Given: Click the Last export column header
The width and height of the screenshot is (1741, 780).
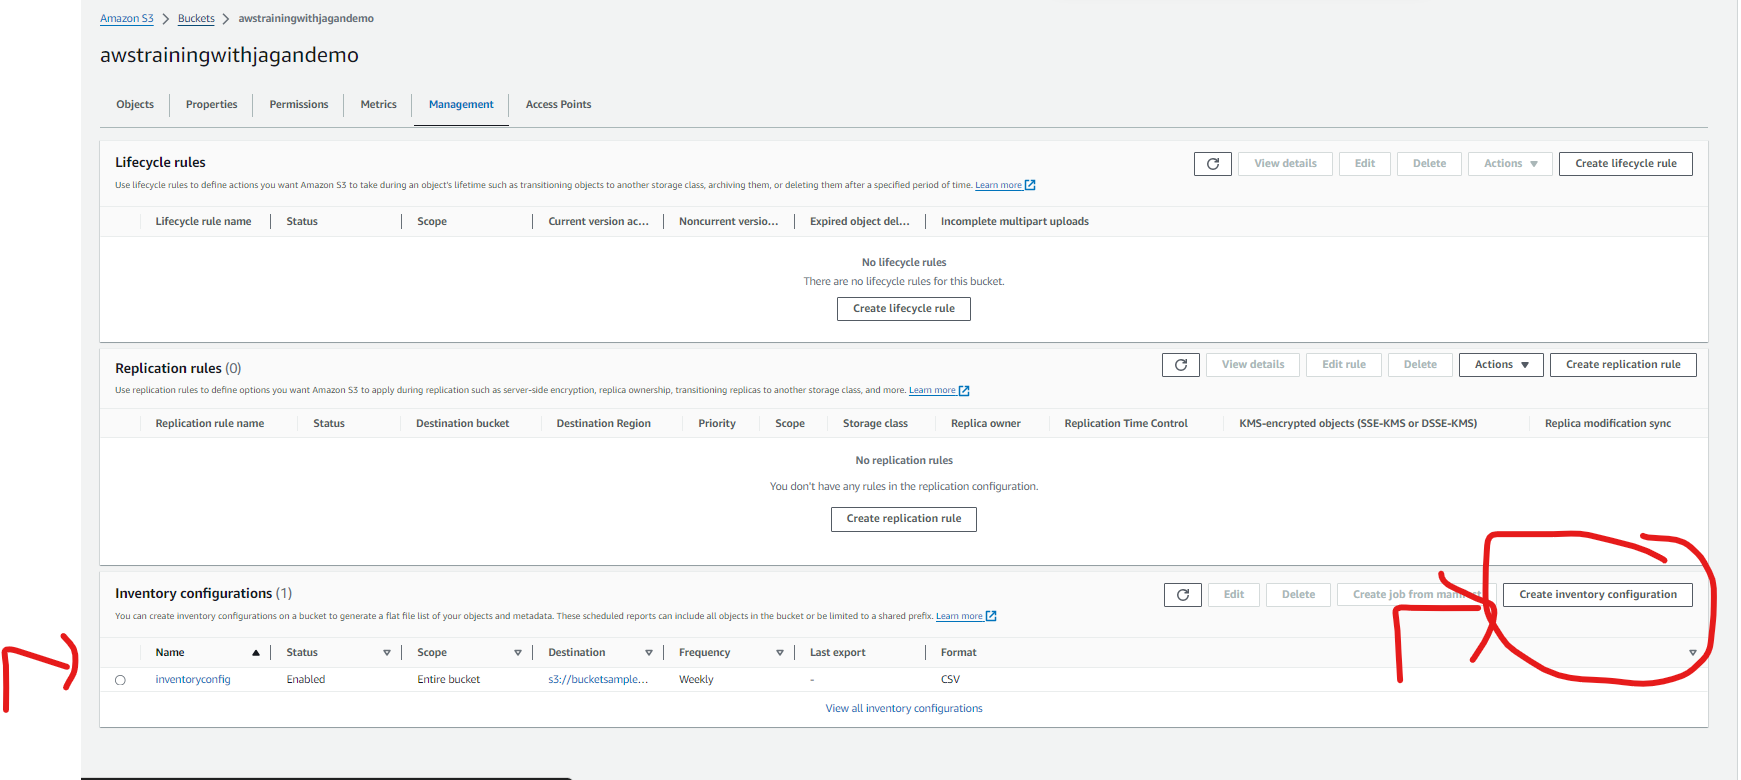Looking at the screenshot, I should [838, 653].
